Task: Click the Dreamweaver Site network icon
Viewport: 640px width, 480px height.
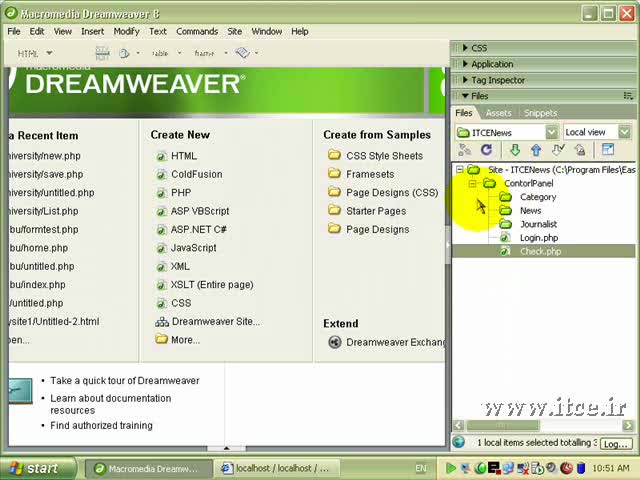Action: [162, 322]
